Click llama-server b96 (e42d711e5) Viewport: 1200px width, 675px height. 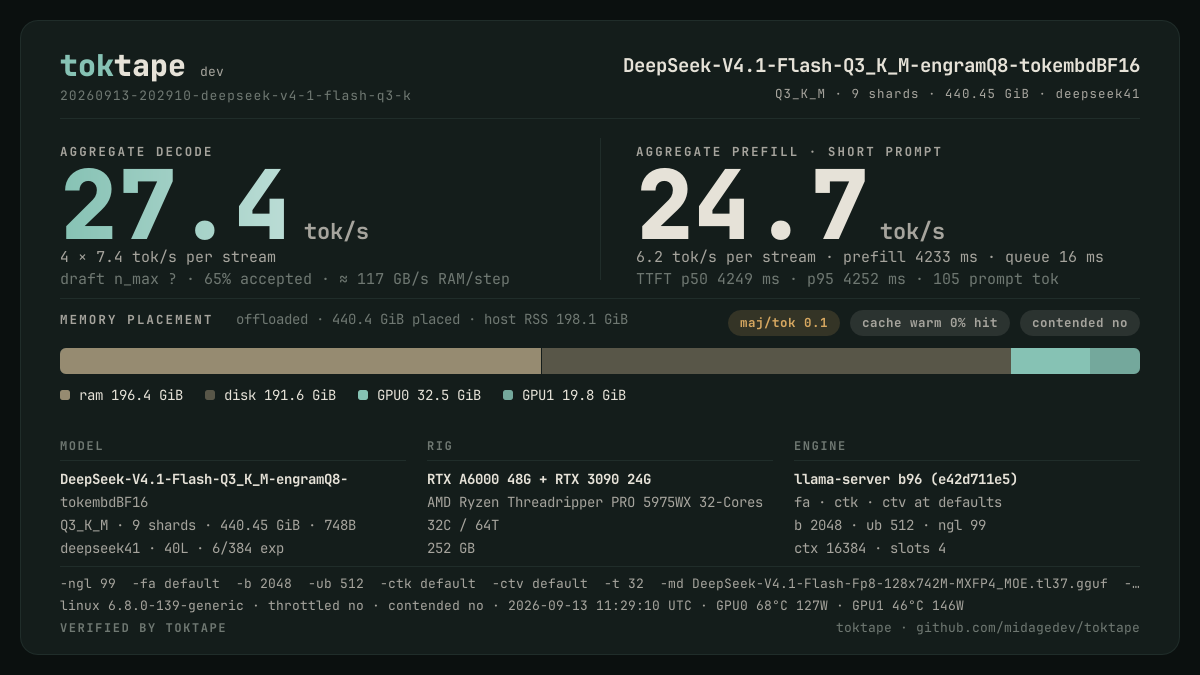(906, 480)
